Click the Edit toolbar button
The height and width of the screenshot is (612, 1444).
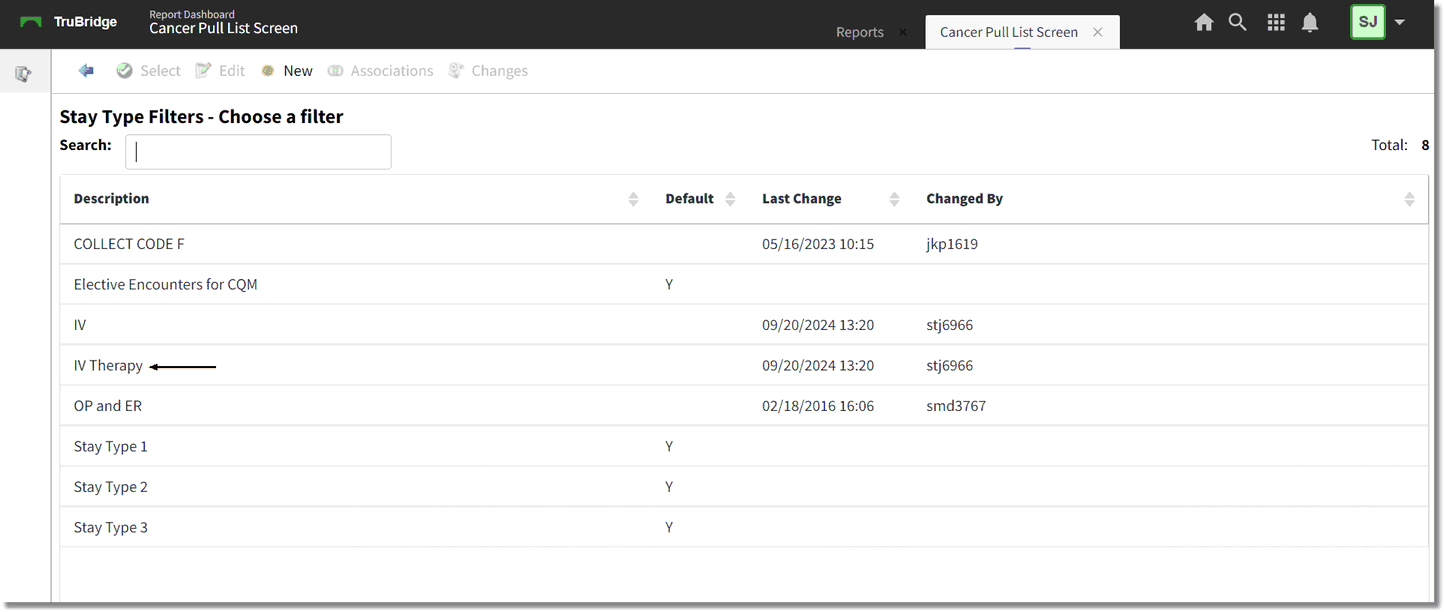(x=220, y=71)
